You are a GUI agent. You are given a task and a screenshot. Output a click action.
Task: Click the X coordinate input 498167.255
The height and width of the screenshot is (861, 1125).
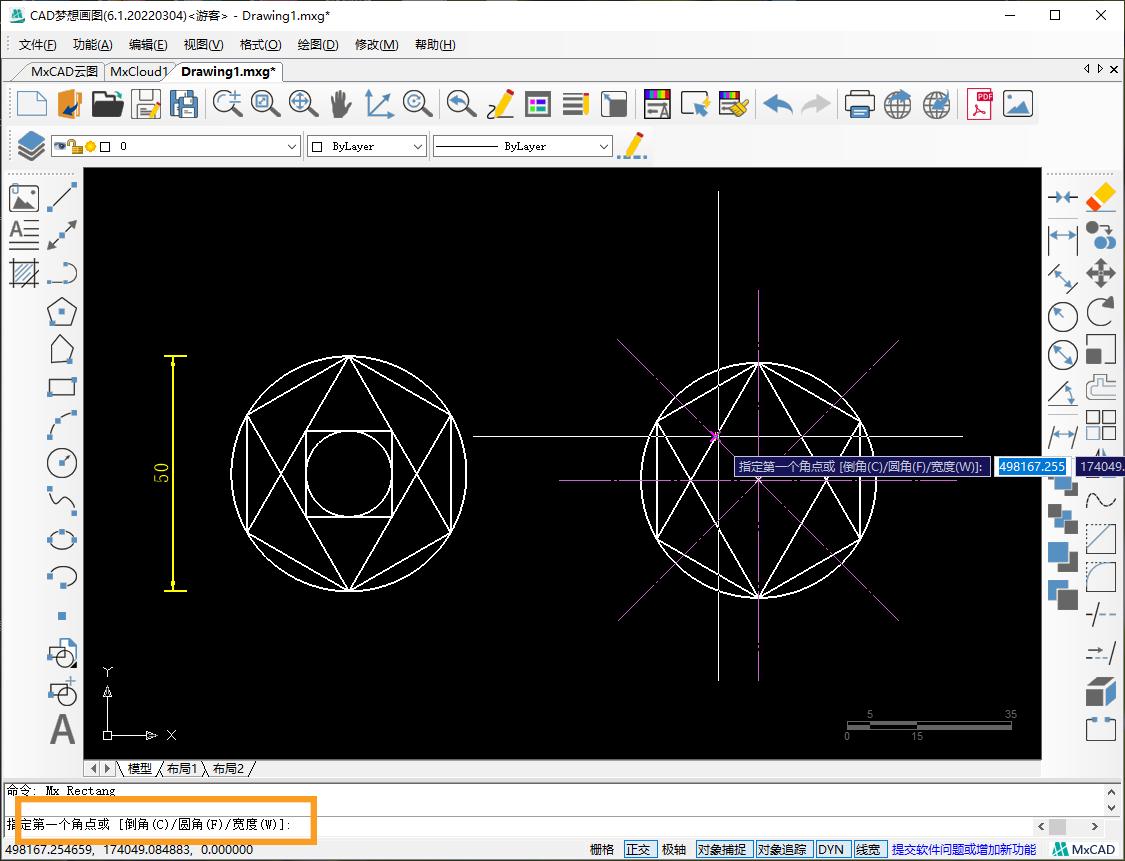click(x=1032, y=466)
